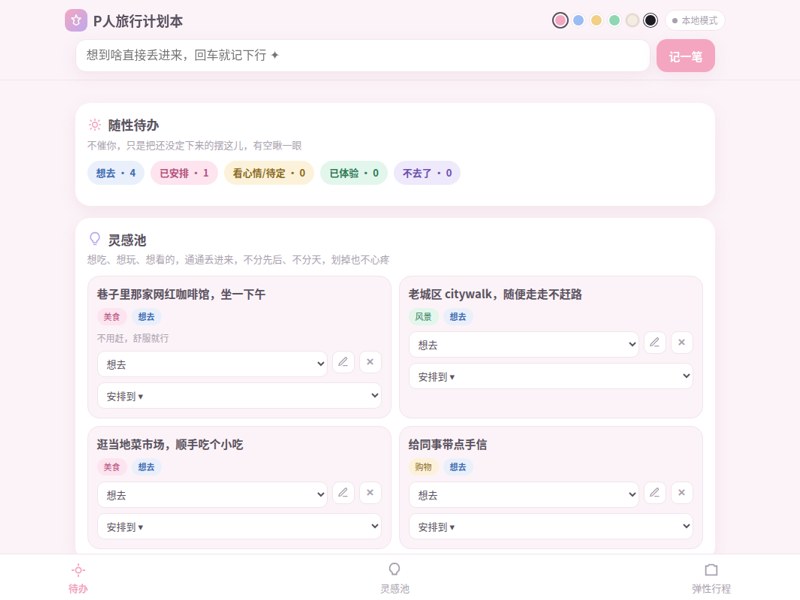Open status dropdown on 菜市场 card
Viewport: 800px width, 600px height.
coord(212,494)
